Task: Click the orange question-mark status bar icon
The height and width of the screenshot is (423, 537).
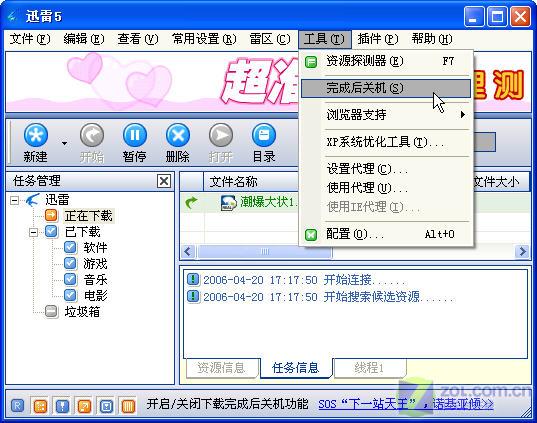Action: pyautogui.click(x=84, y=406)
